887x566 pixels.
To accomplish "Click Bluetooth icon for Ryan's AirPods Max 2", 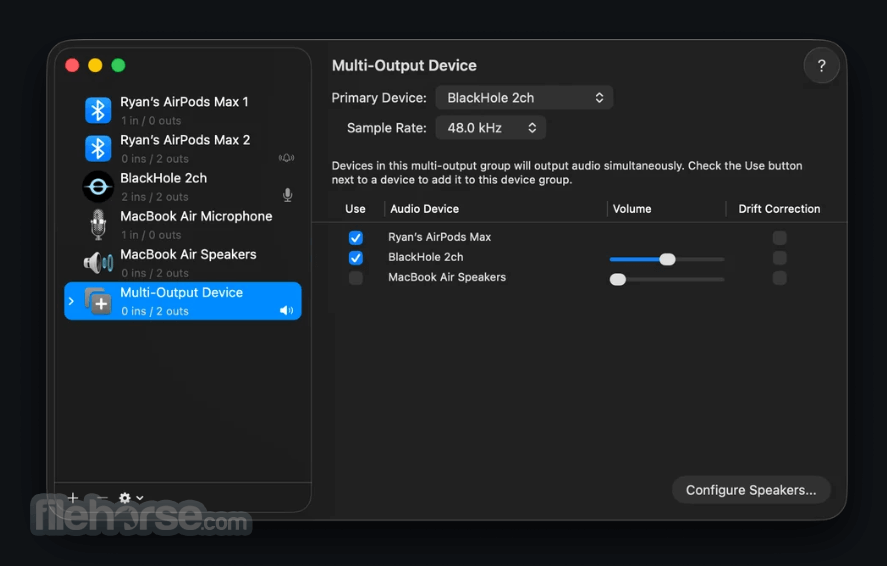I will [98, 149].
